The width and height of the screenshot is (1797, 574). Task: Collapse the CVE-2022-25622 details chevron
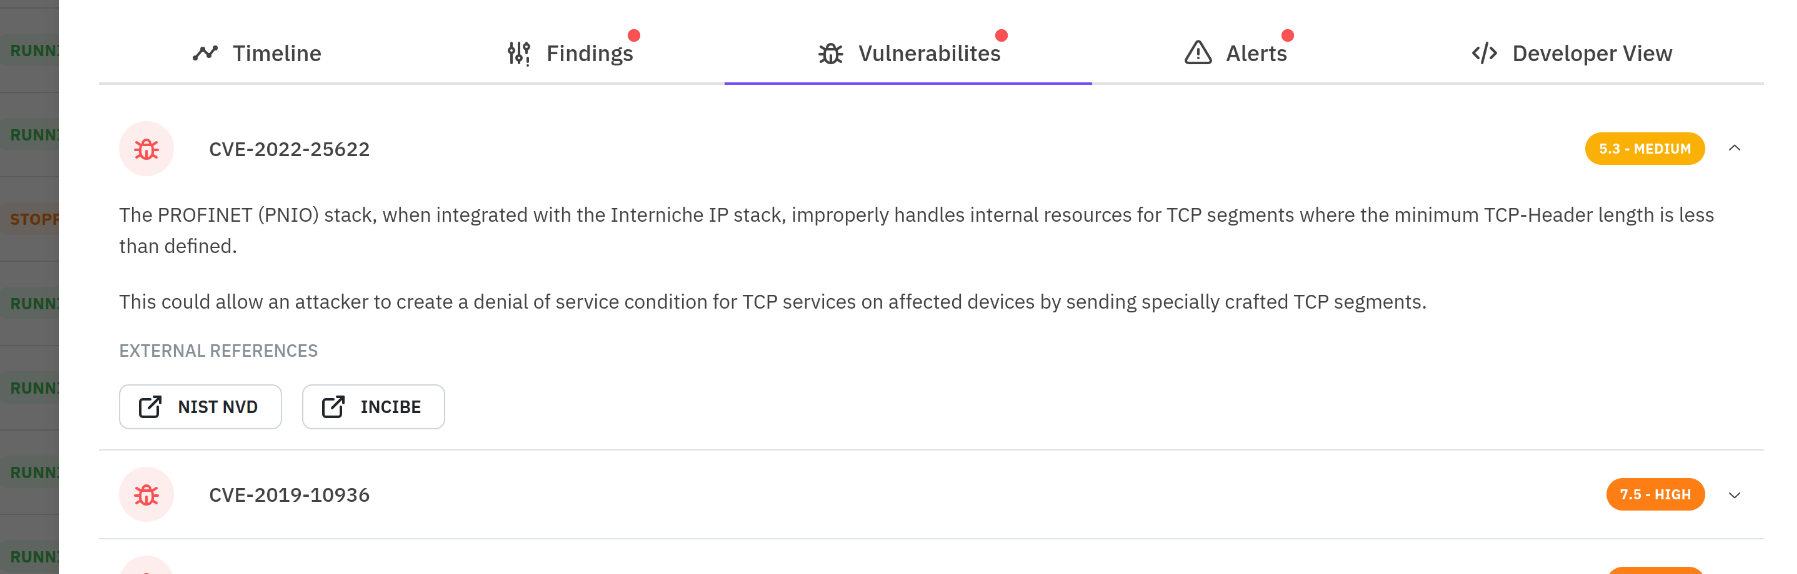1734,148
